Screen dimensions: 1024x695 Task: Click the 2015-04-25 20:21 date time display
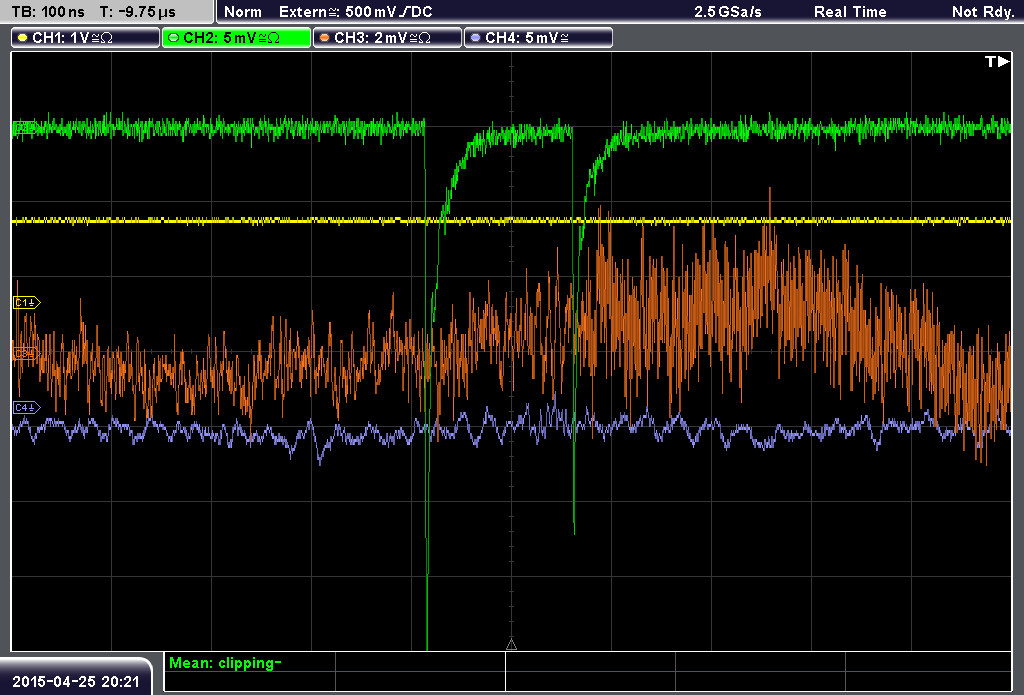pos(76,682)
